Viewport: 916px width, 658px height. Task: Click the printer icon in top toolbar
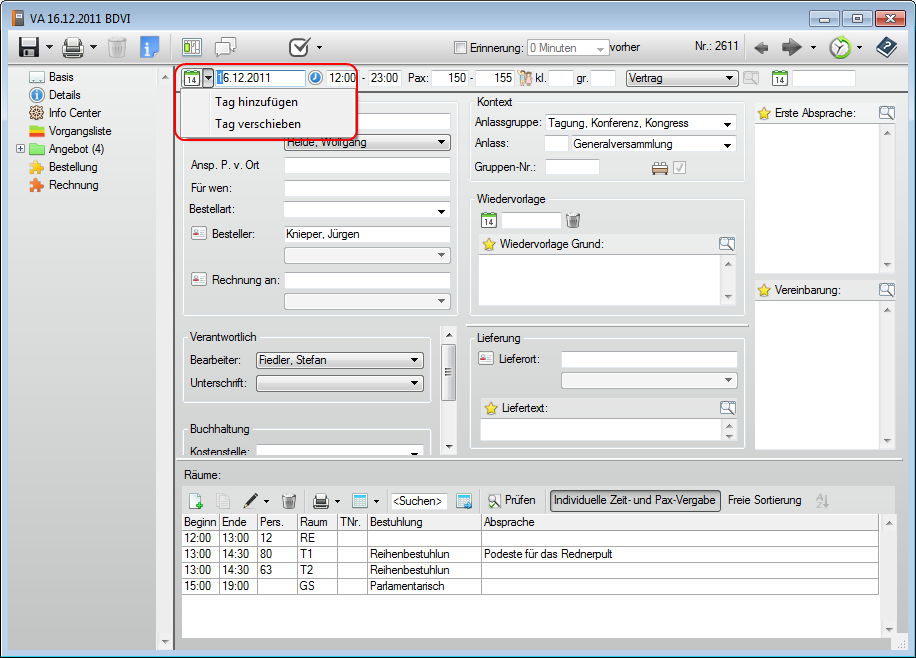(x=73, y=47)
